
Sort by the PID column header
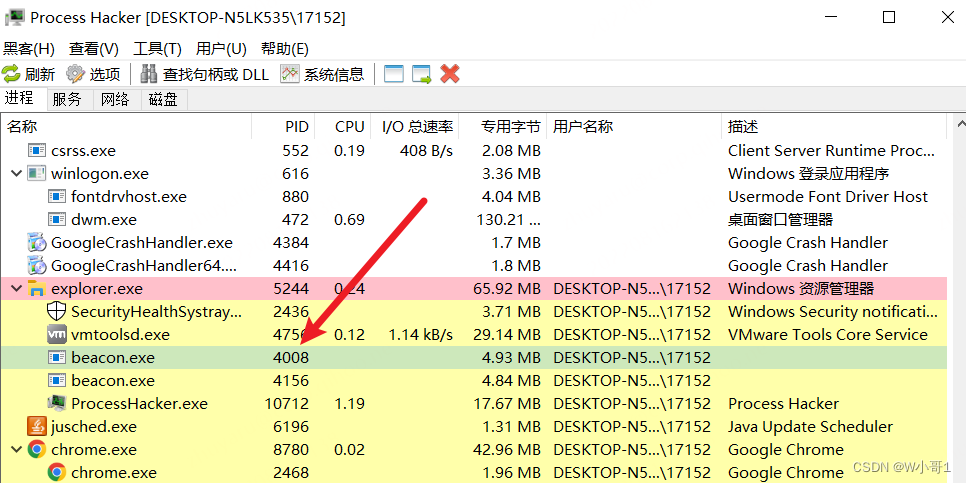click(x=283, y=127)
